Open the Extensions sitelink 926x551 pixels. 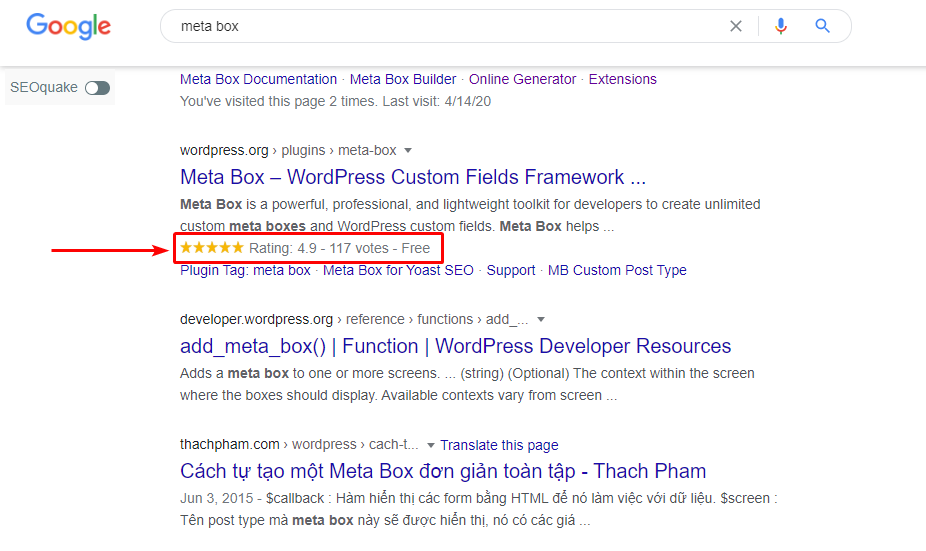click(x=623, y=79)
